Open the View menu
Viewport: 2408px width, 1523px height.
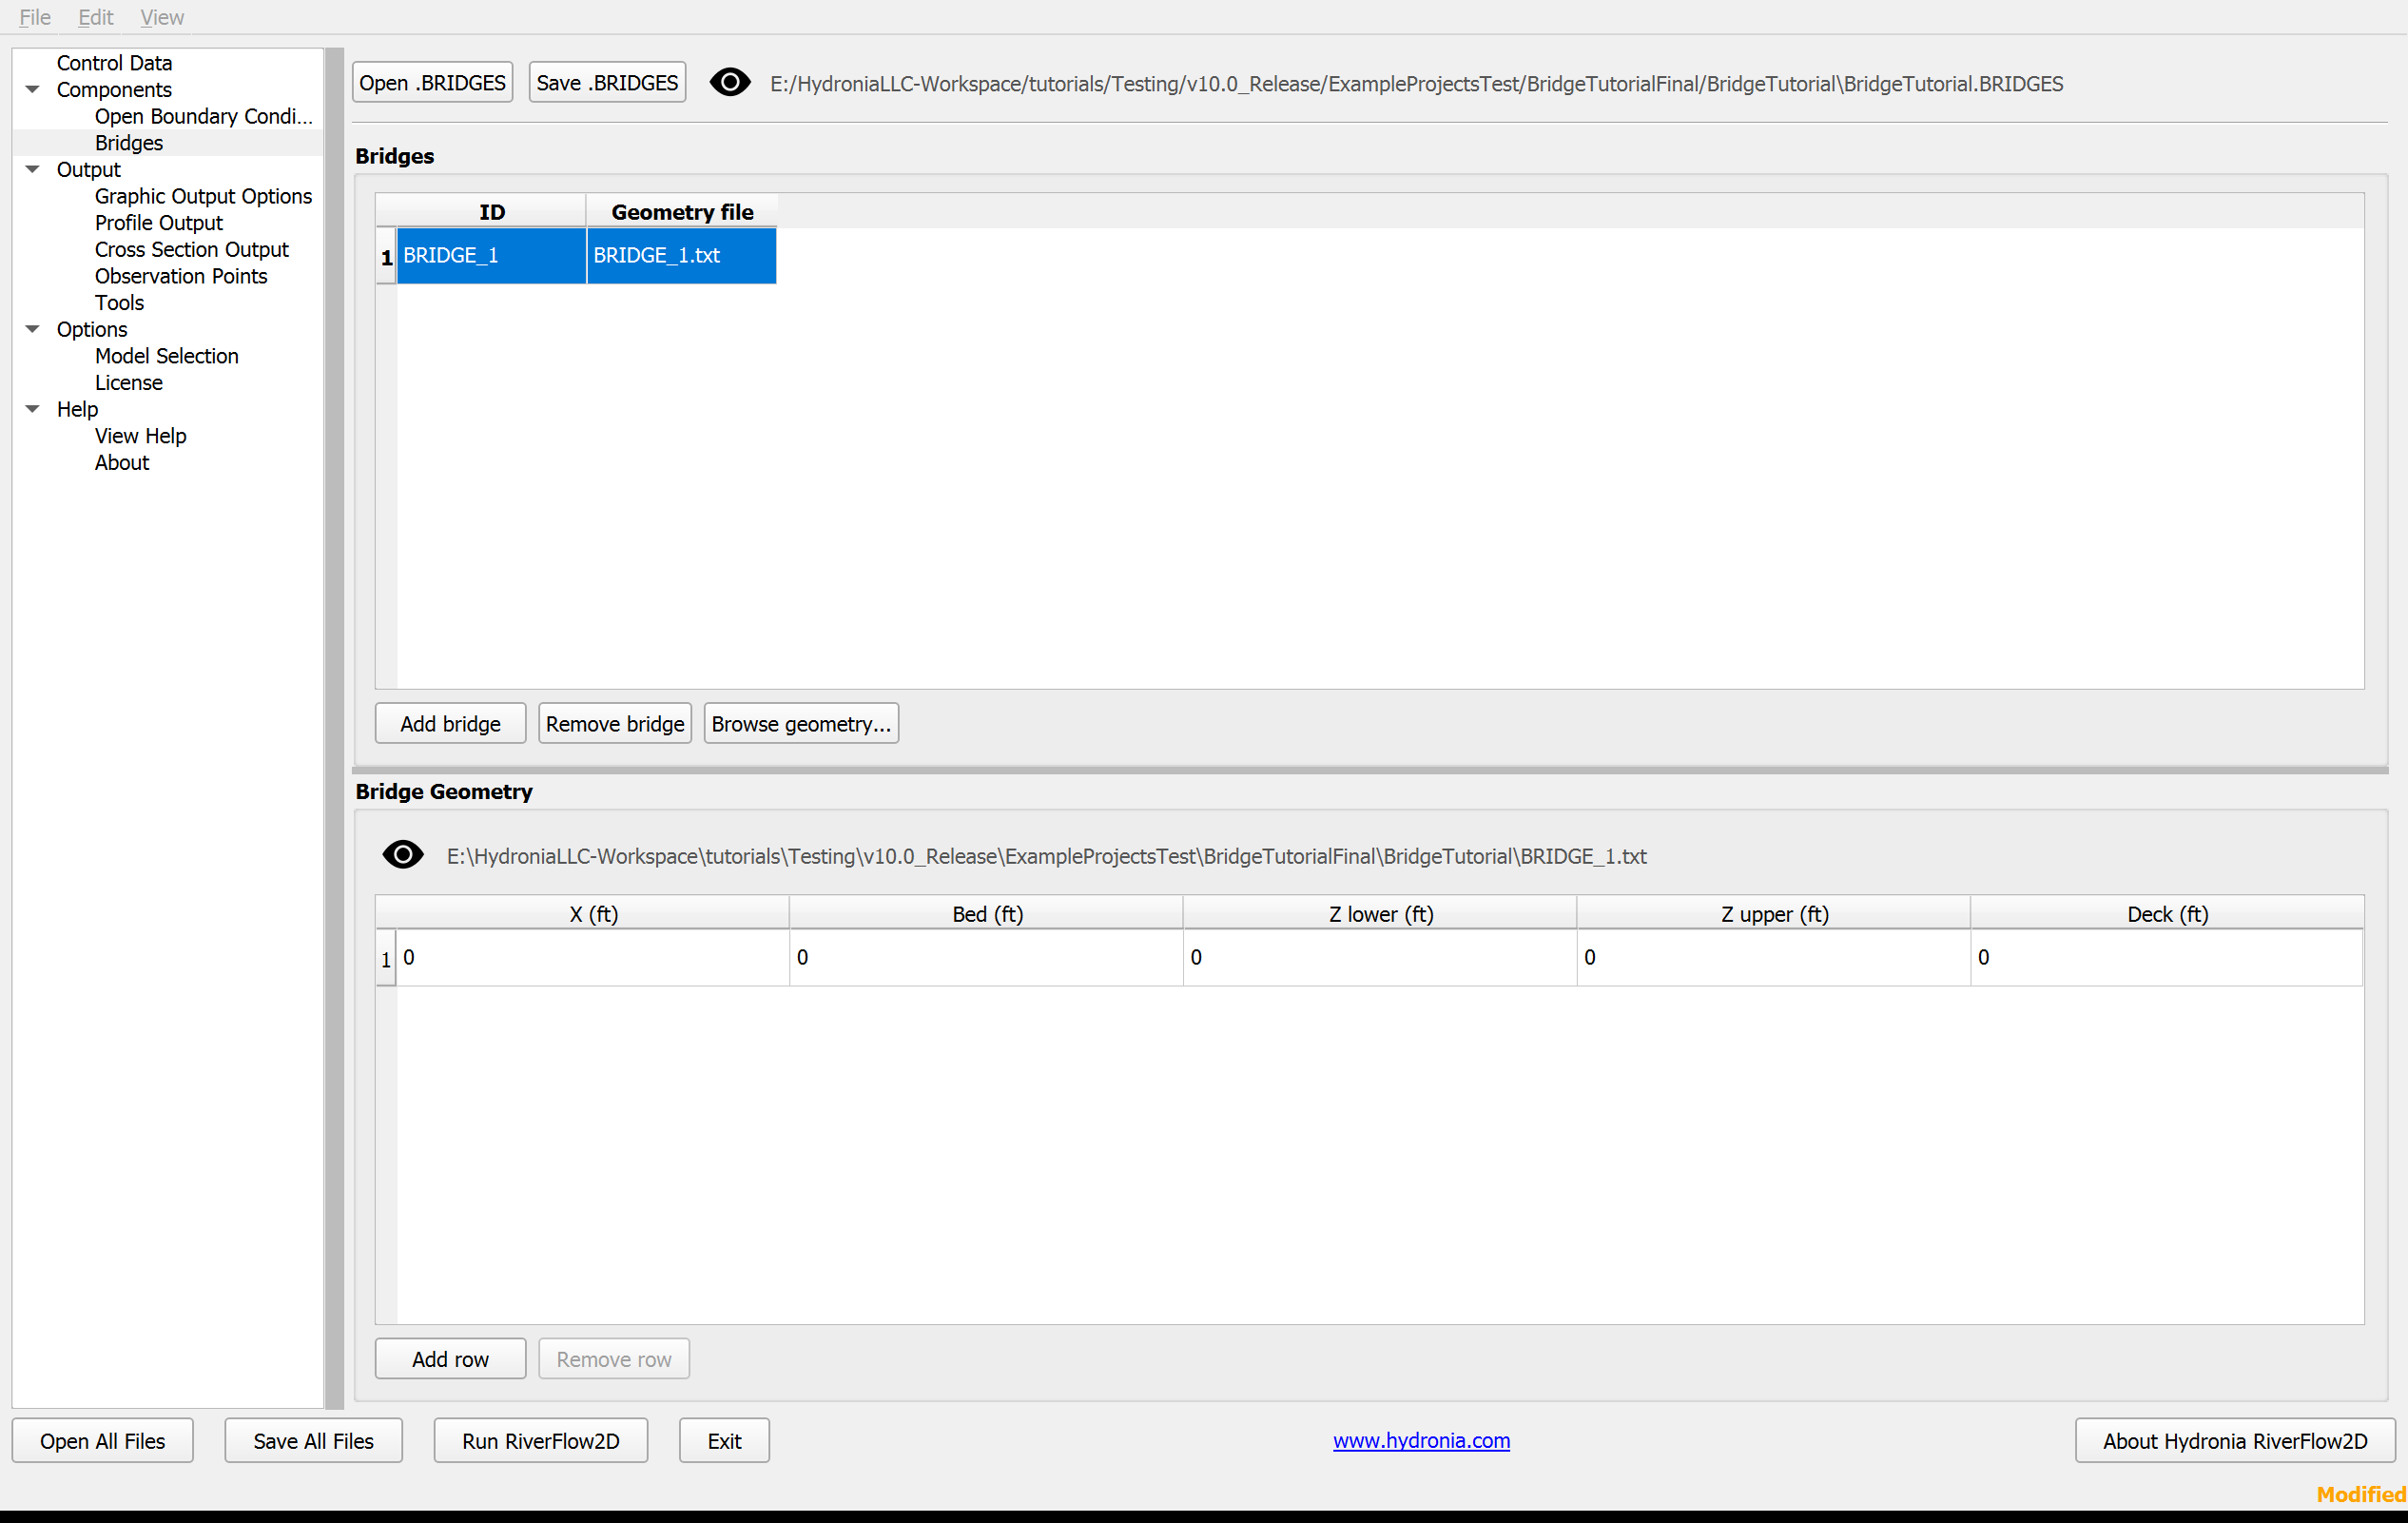pyautogui.click(x=162, y=17)
